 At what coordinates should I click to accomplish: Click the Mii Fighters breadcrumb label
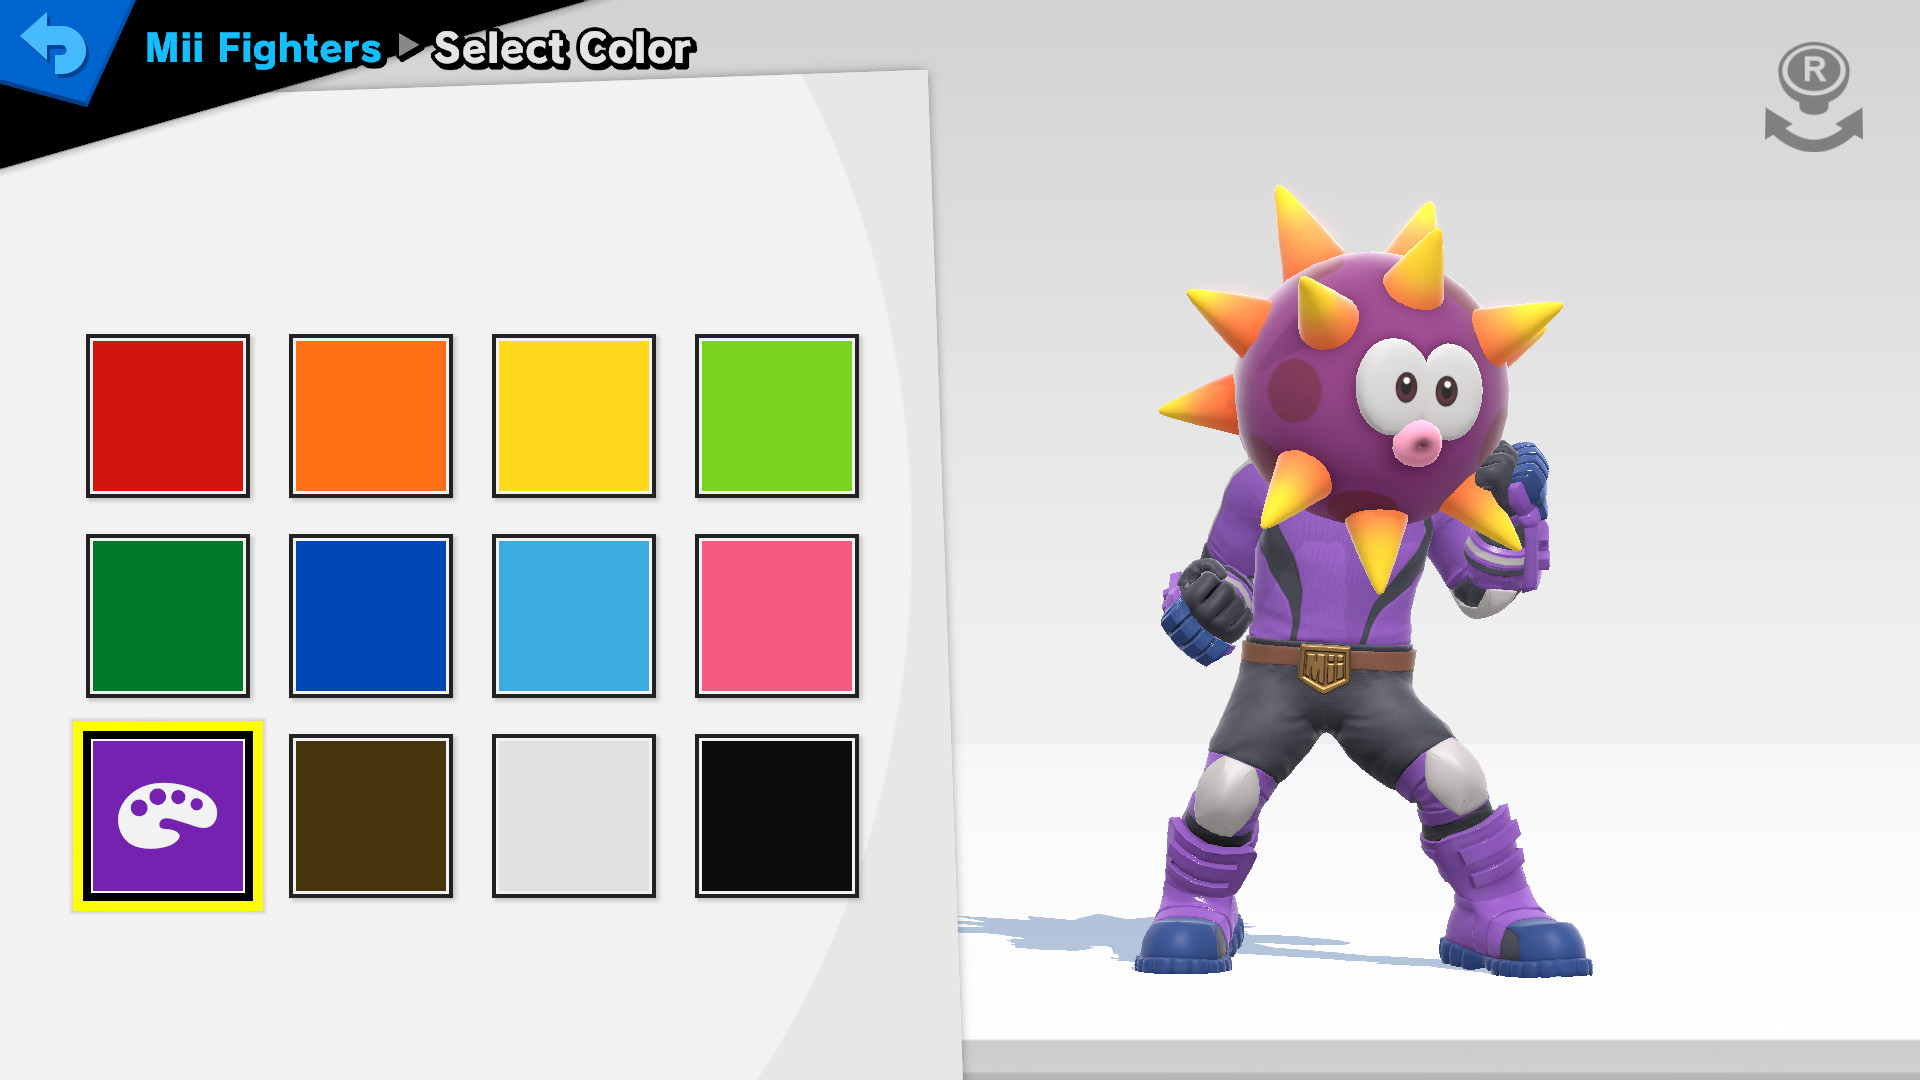click(x=262, y=47)
